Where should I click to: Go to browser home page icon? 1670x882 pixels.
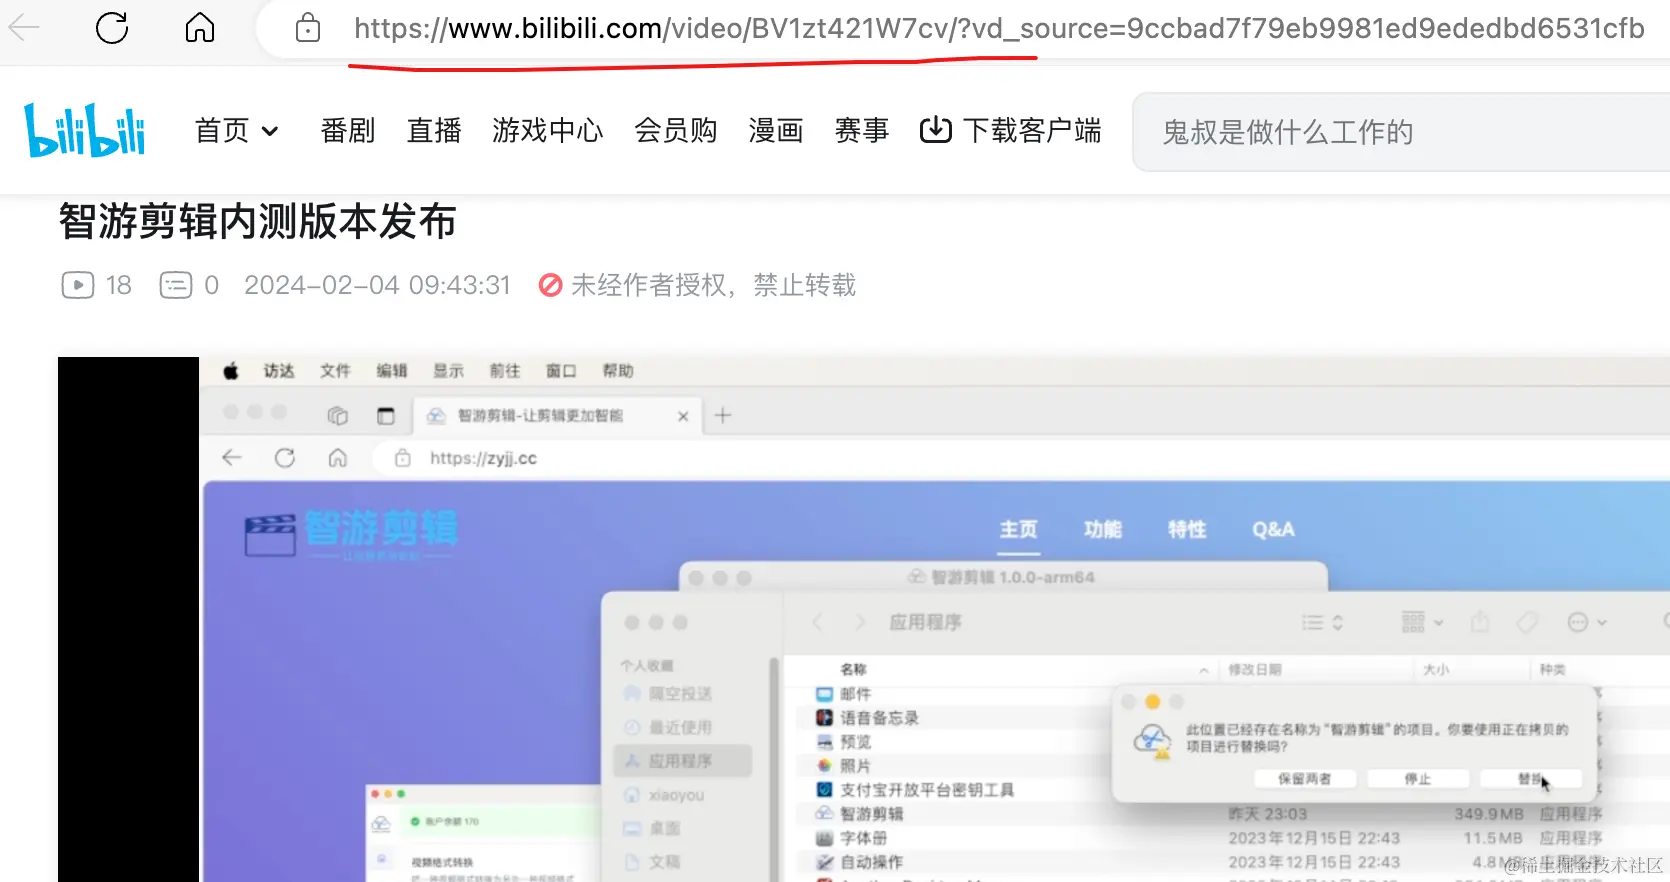click(x=200, y=27)
